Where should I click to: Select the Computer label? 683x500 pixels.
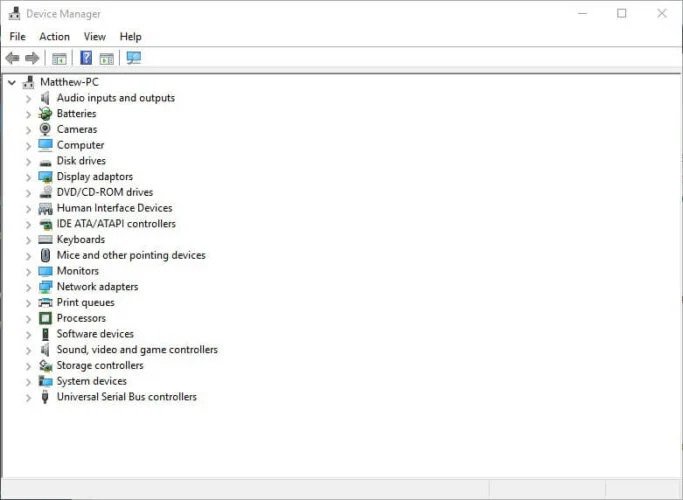point(81,145)
